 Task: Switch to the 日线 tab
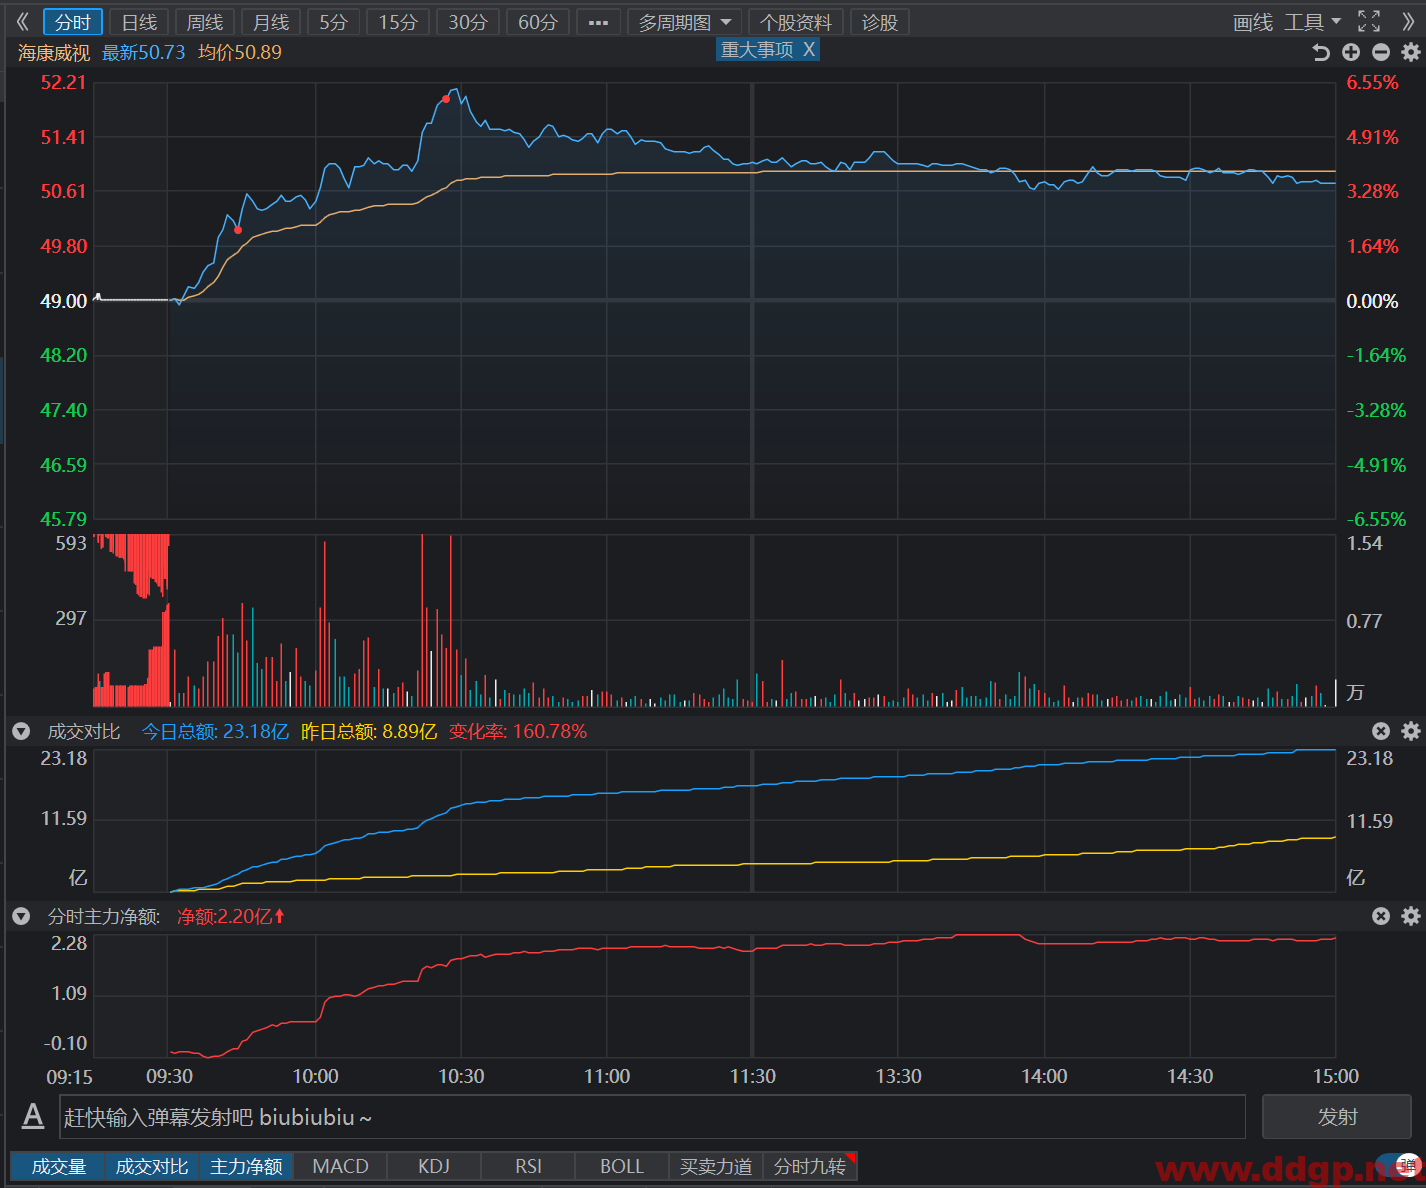point(139,22)
